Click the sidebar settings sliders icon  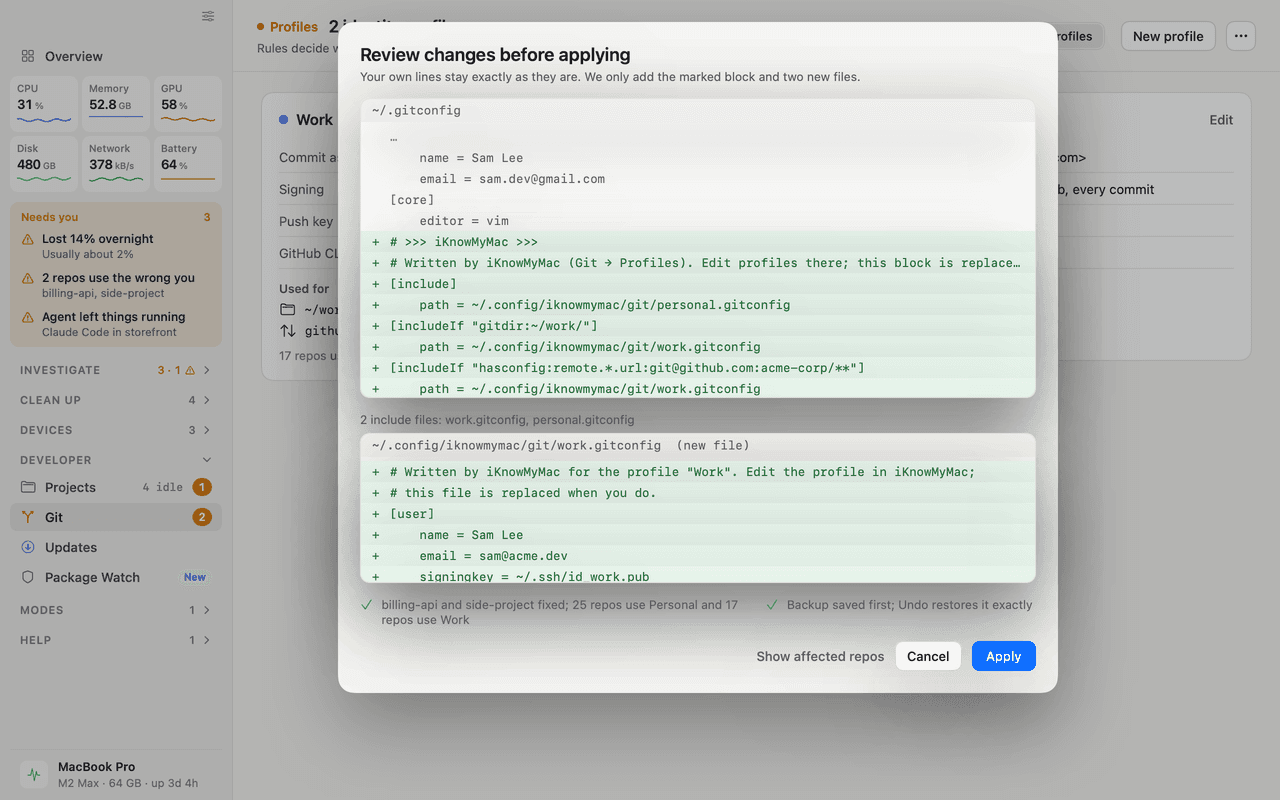(208, 16)
